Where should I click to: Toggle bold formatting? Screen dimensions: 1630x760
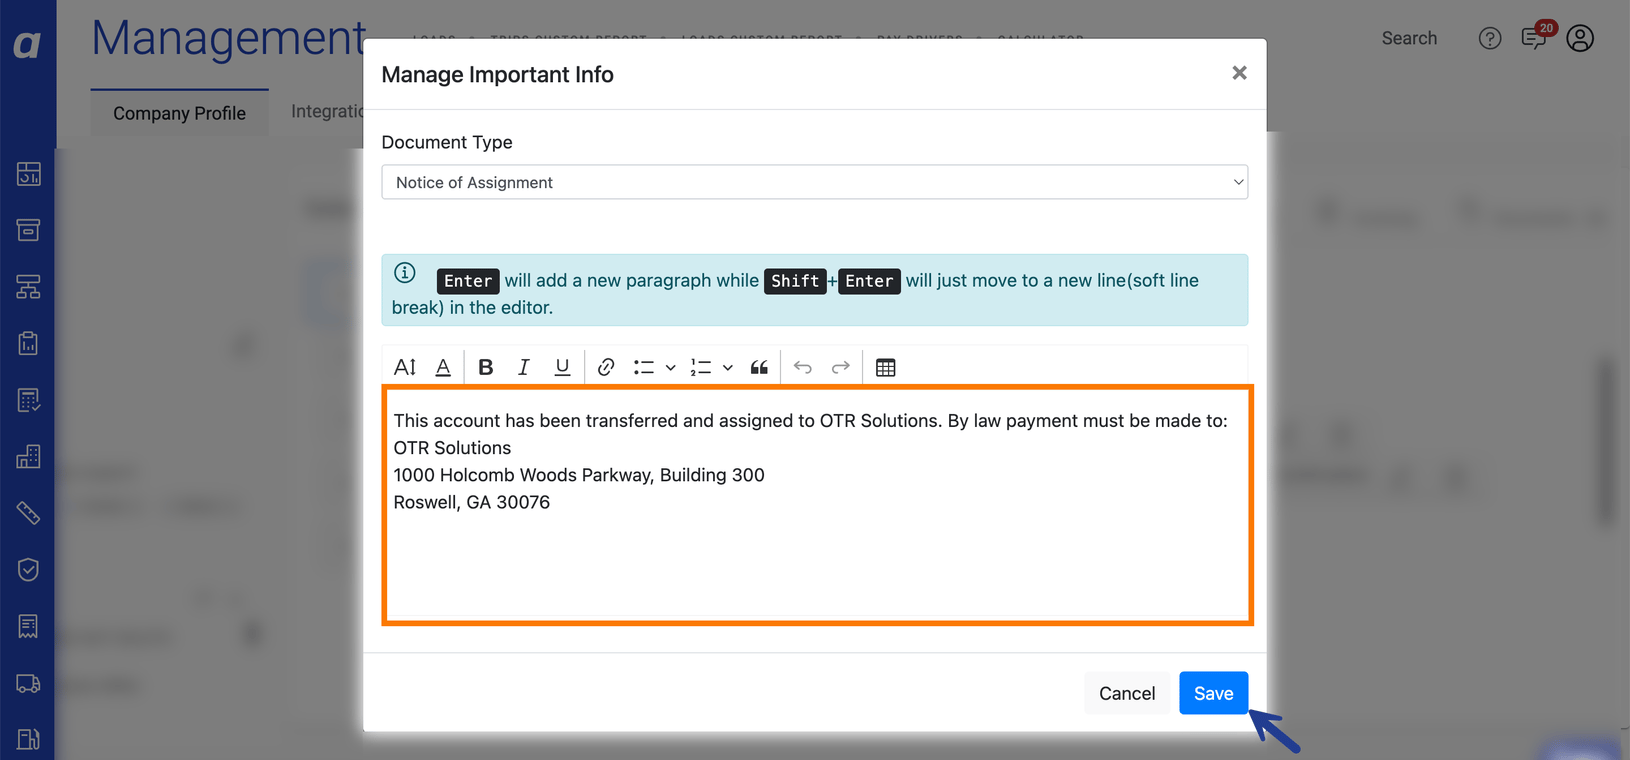[486, 367]
